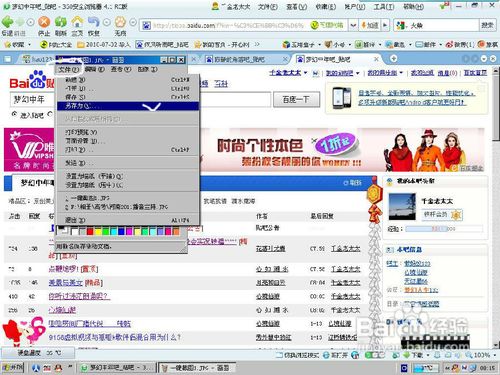Open the Favorites dropdown arrow in bookmarks bar
500x375 pixels.
coord(29,44)
